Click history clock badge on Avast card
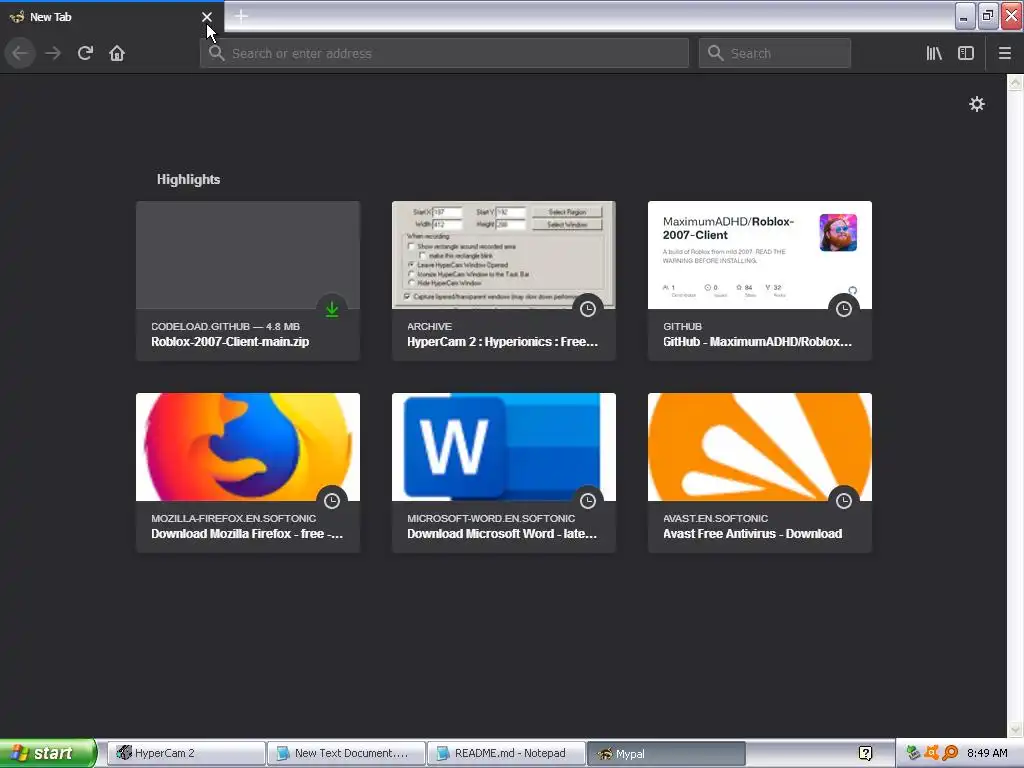The height and width of the screenshot is (768, 1024). coord(844,501)
